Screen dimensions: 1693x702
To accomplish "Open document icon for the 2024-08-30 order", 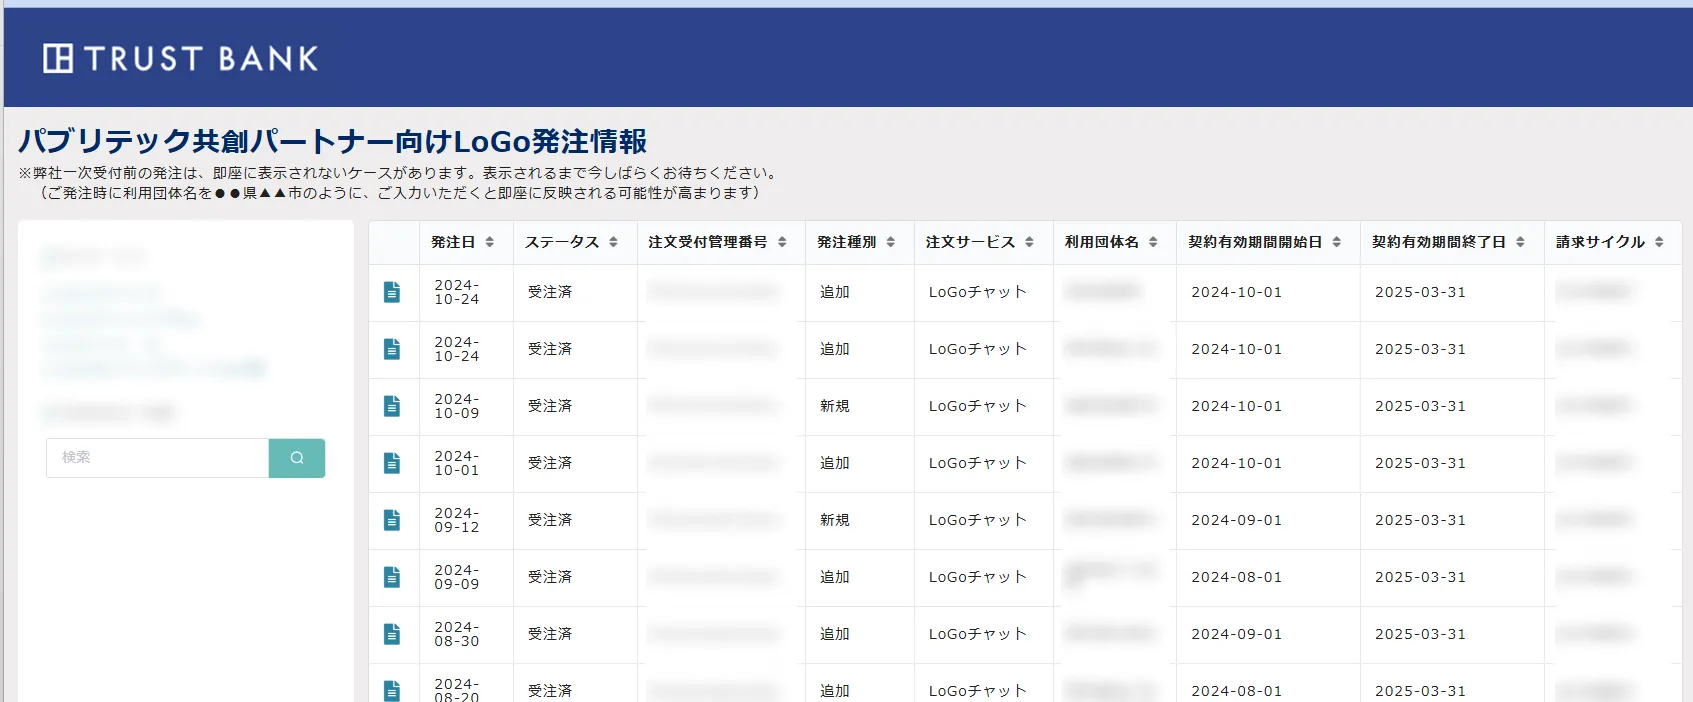I will 392,634.
